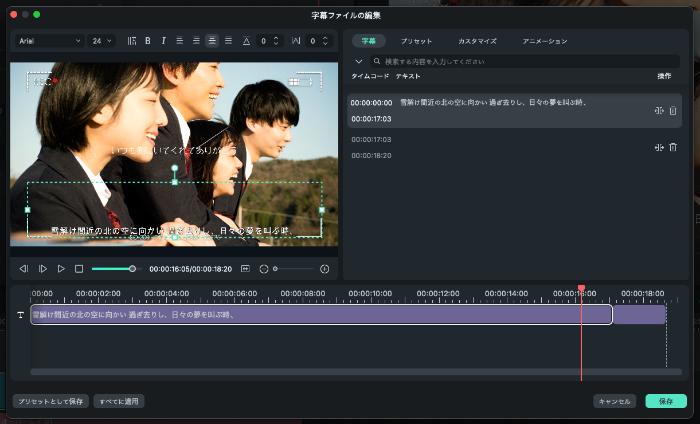Adjust the character spacing stepper arrows
Viewport: 700px width, 424px height.
[x=325, y=41]
